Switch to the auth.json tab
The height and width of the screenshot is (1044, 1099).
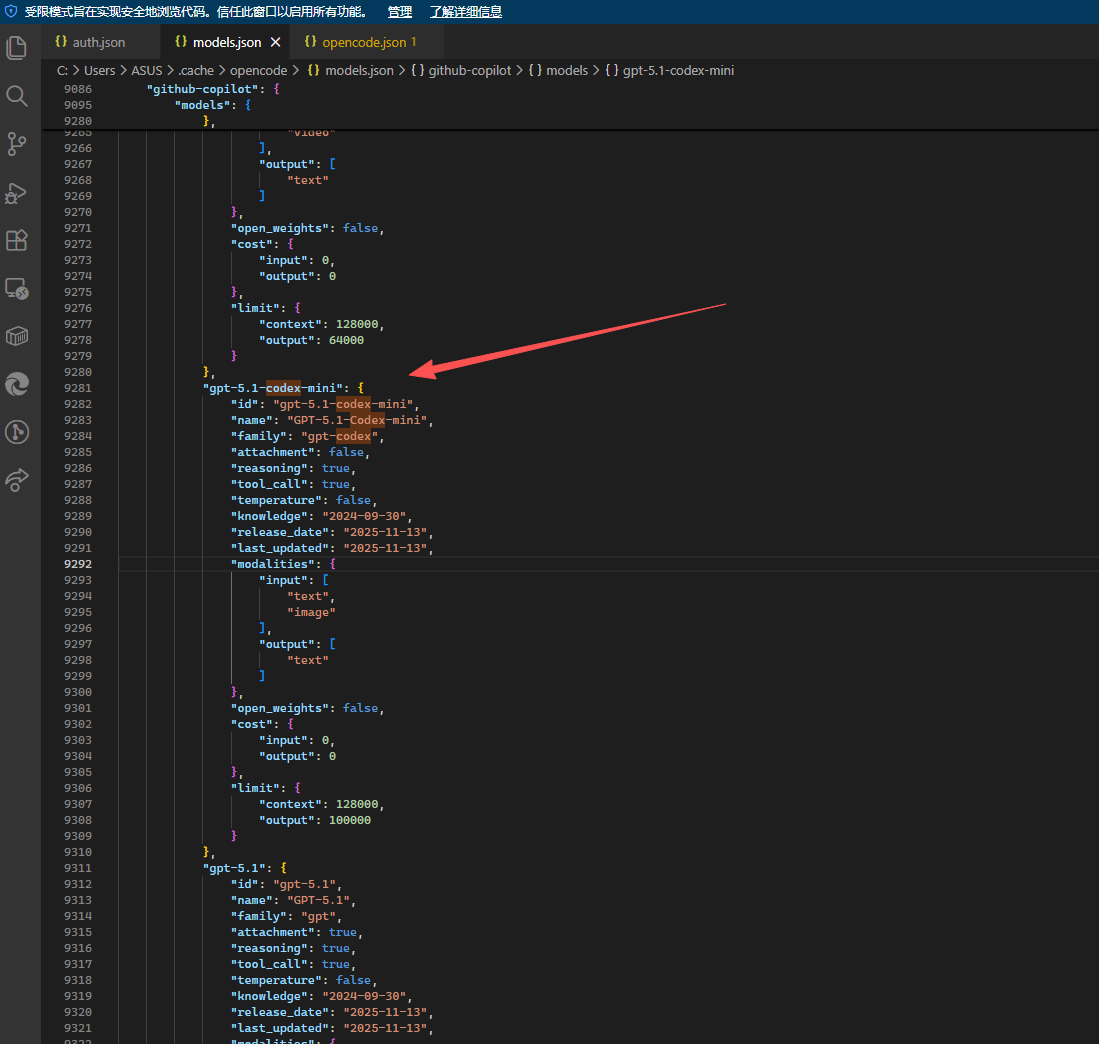98,43
